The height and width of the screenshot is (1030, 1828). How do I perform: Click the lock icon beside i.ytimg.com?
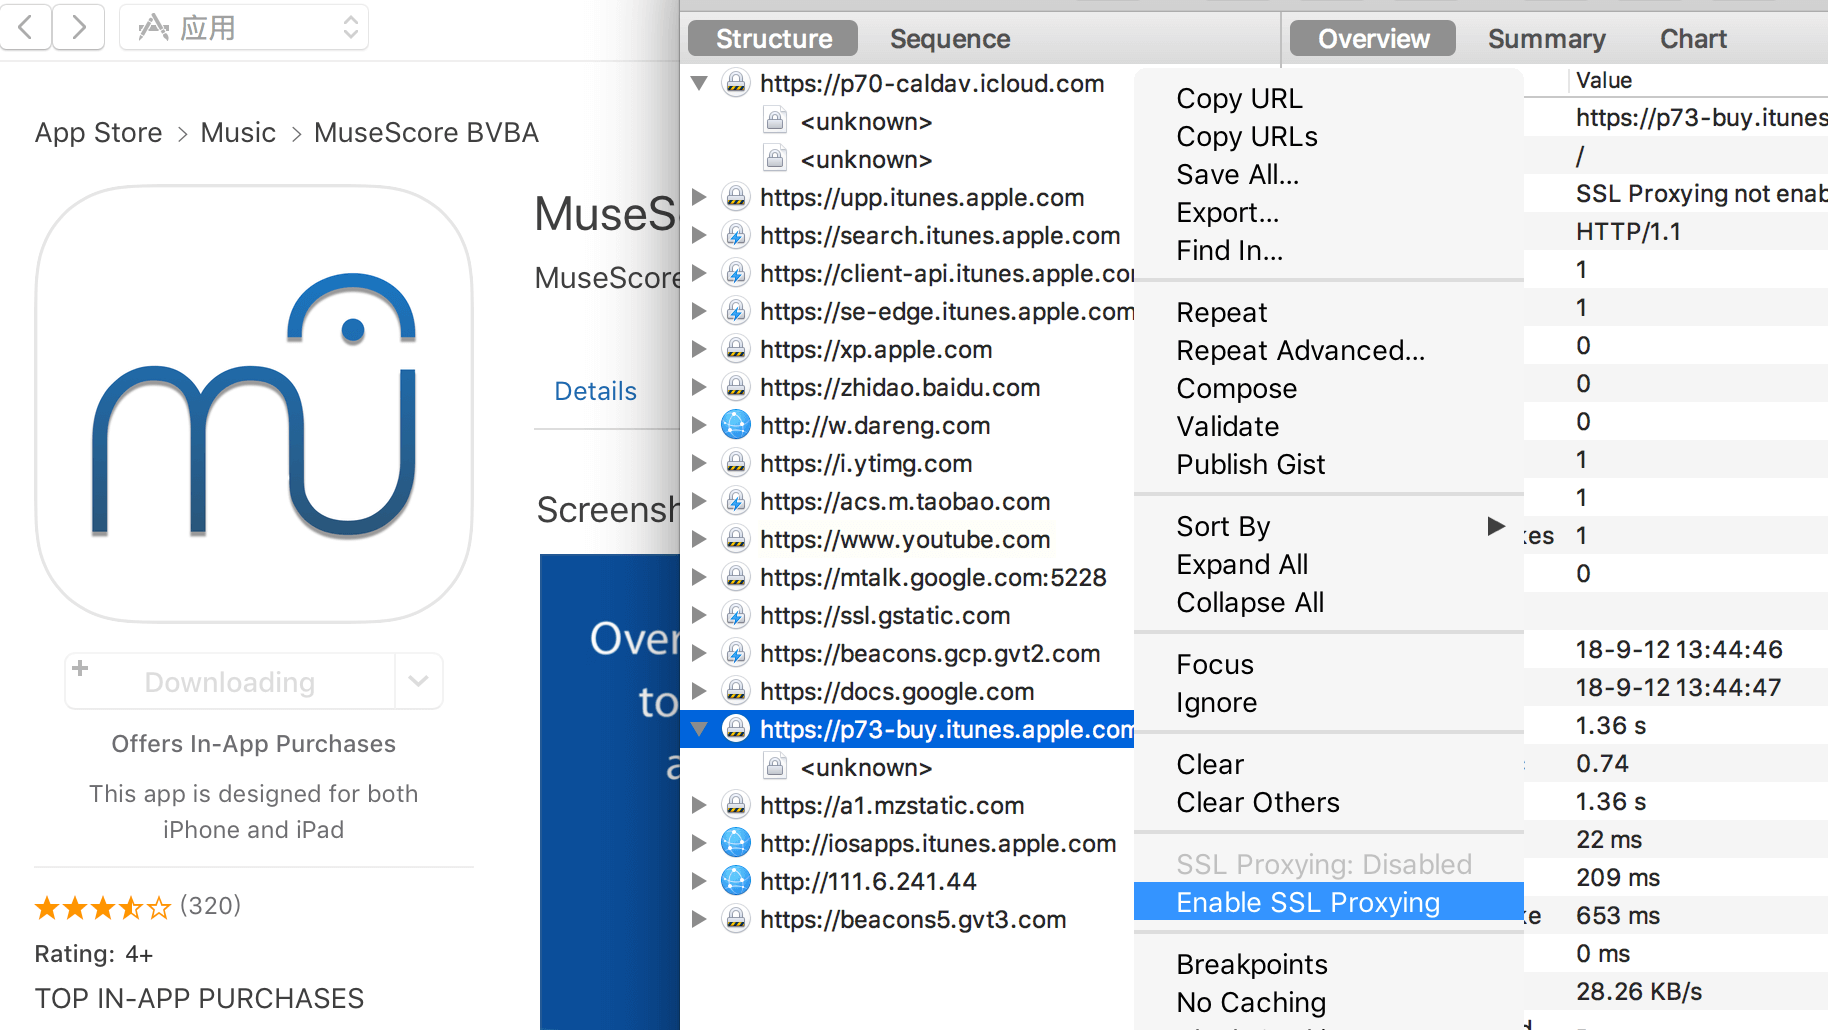736,463
